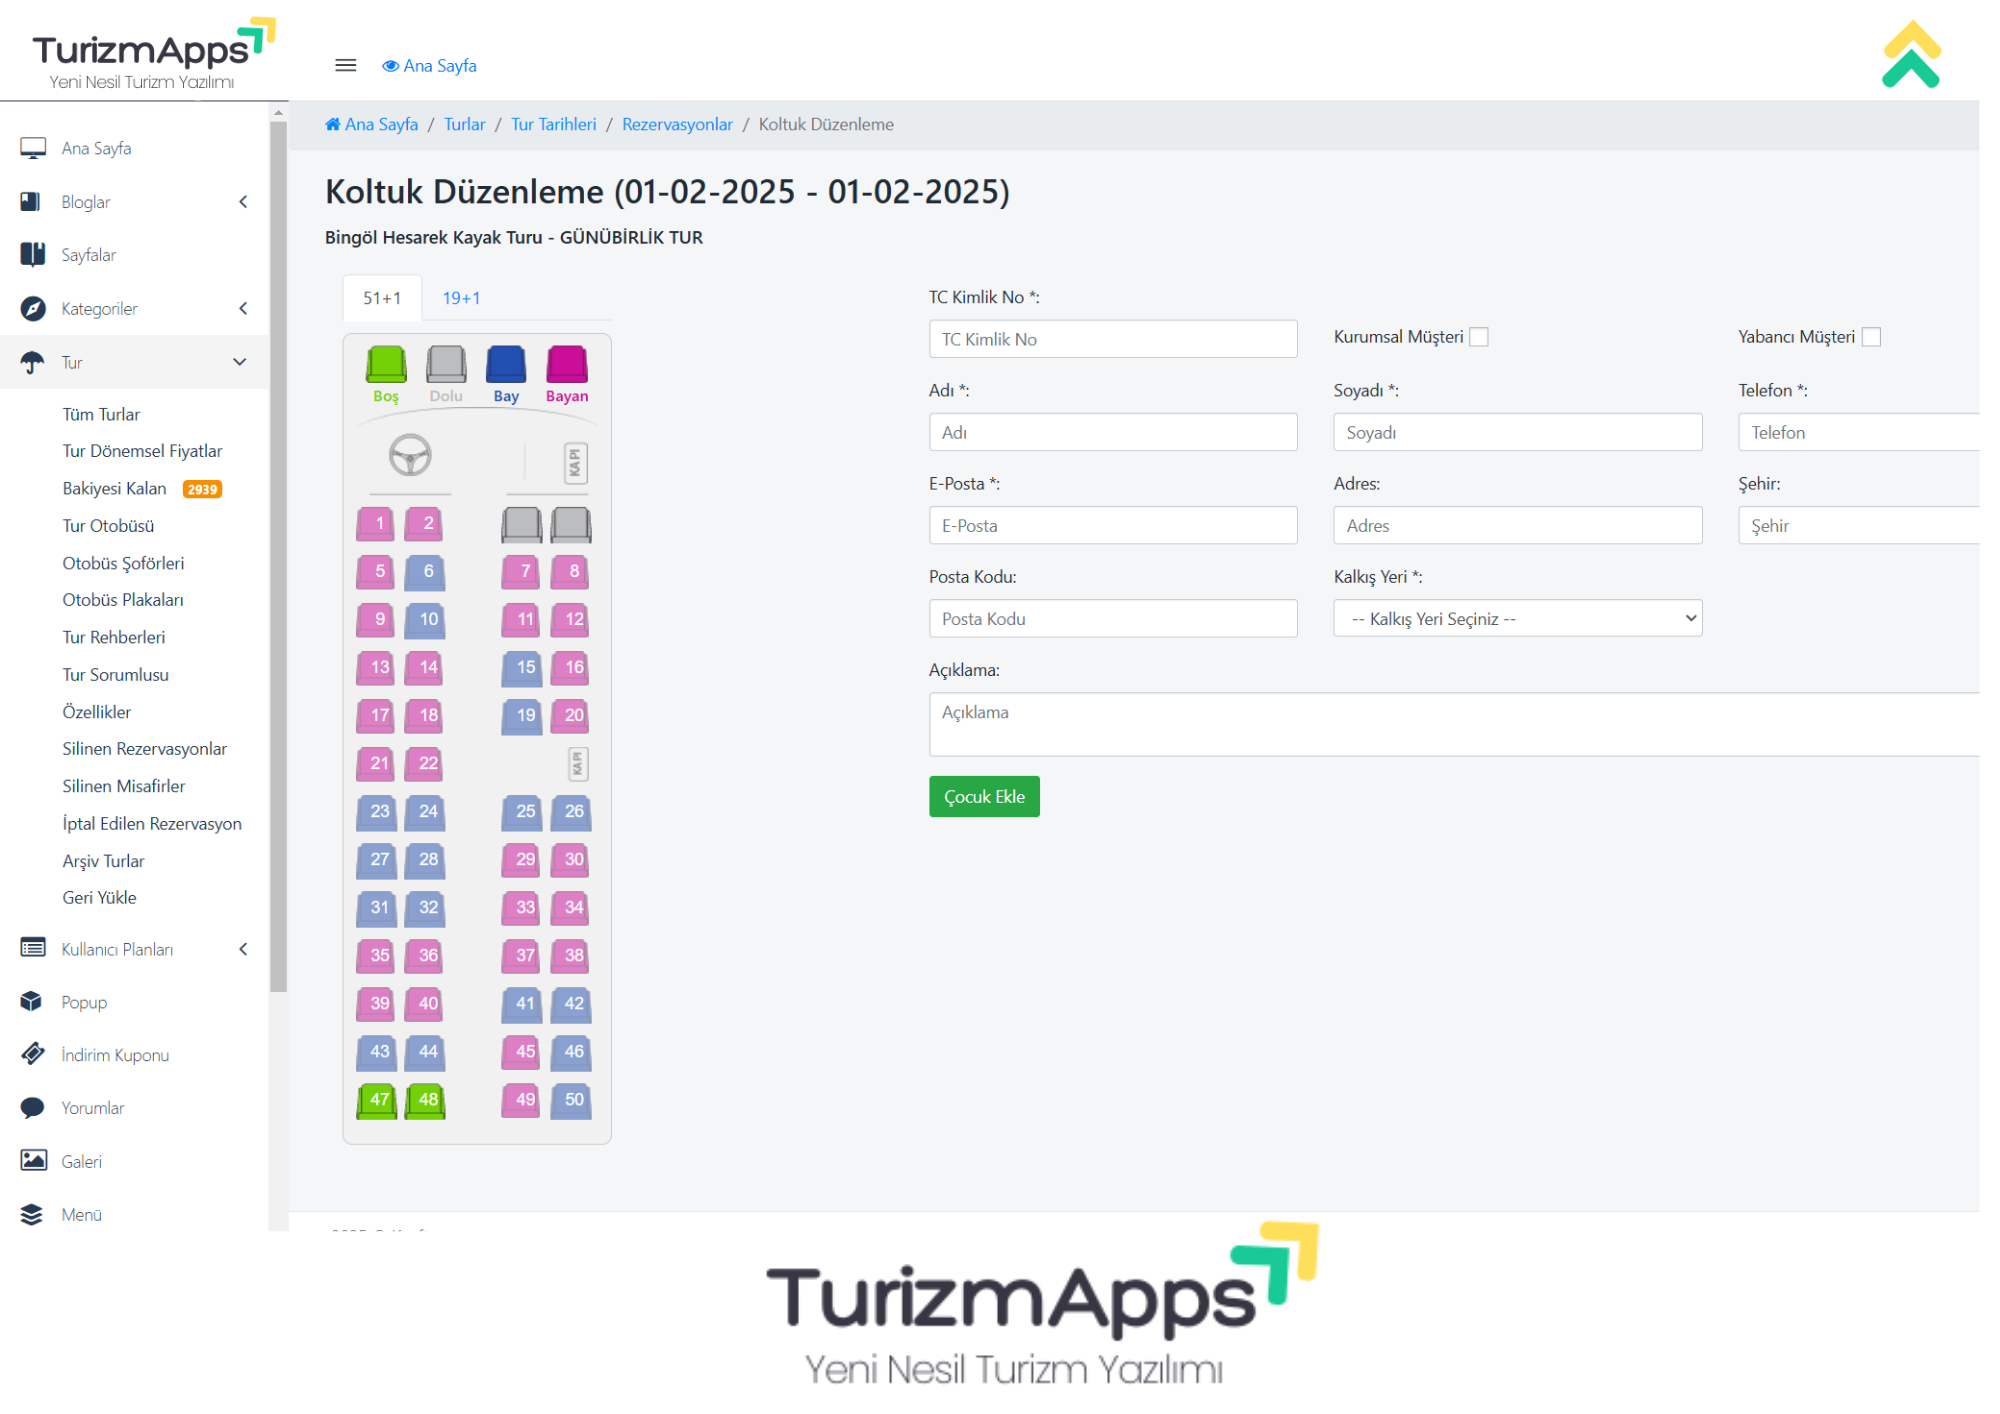
Task: Click the hamburger menu toggle icon
Action: pyautogui.click(x=345, y=65)
